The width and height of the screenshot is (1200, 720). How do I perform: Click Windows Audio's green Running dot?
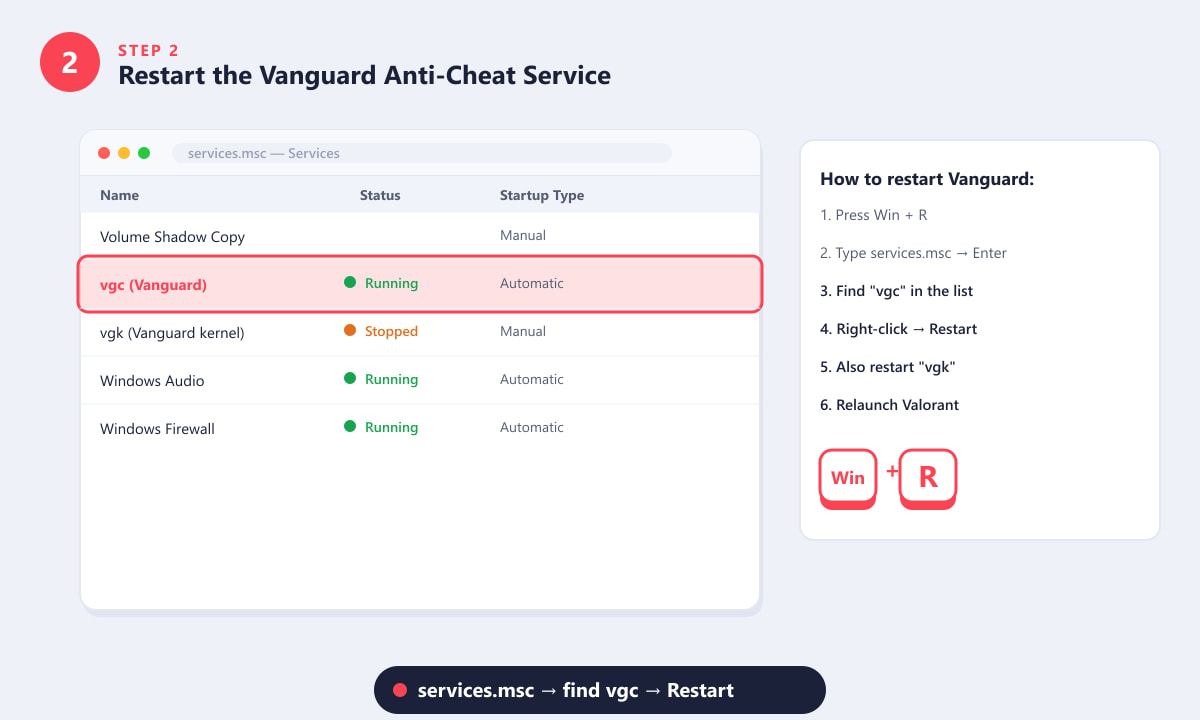[350, 379]
